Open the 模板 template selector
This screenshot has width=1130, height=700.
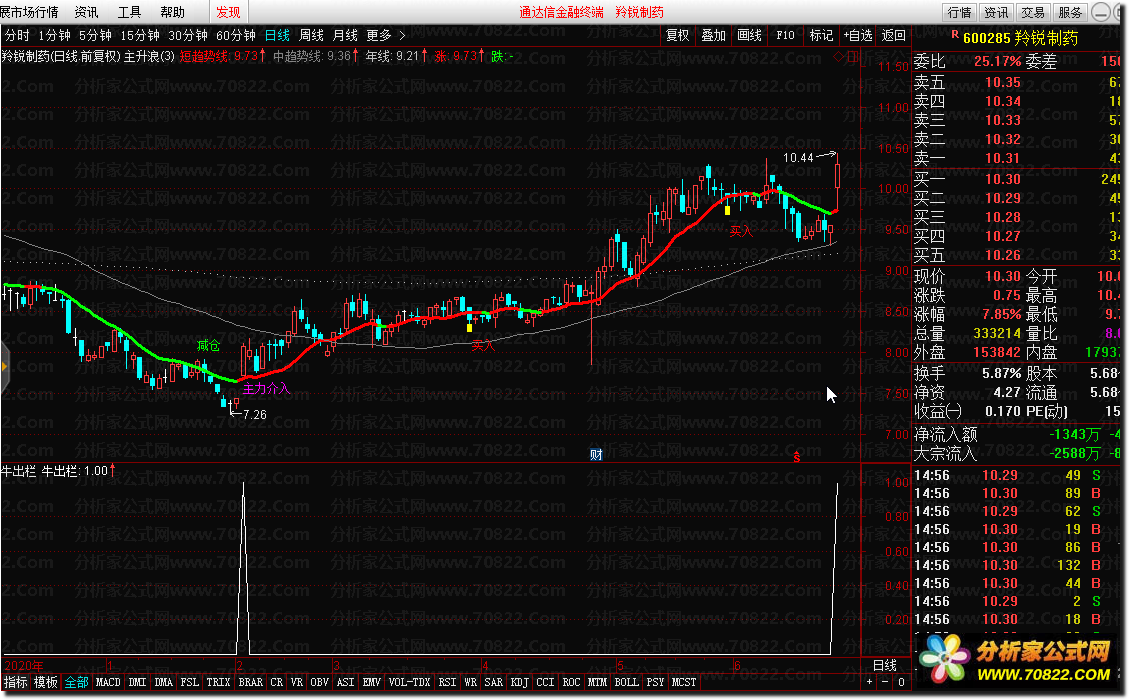(46, 682)
